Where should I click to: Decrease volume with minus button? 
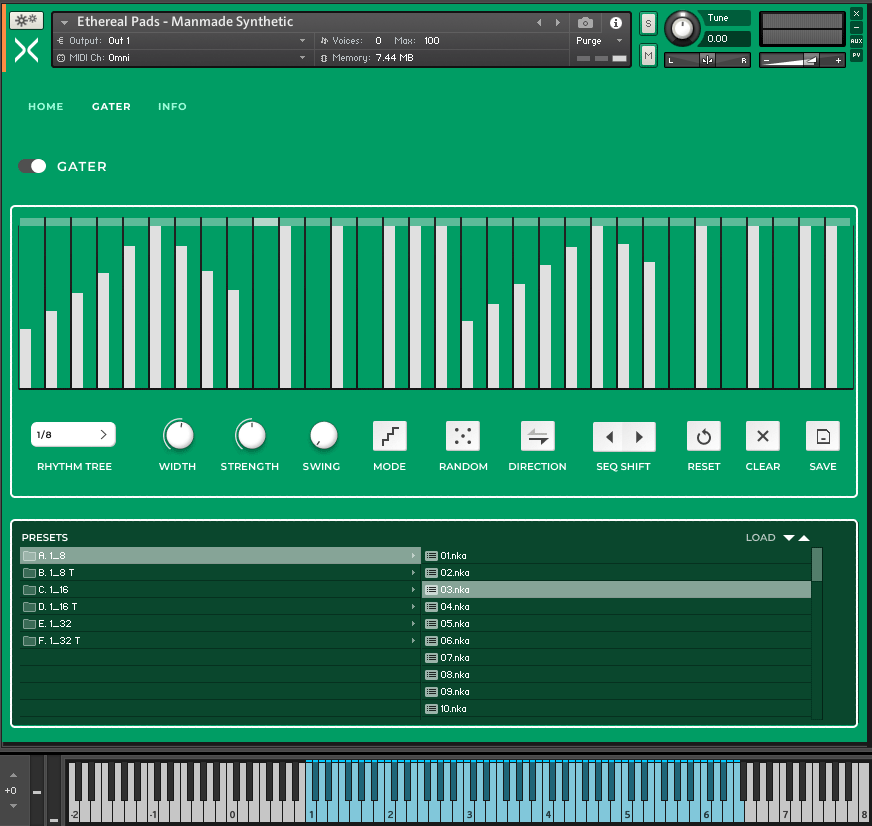point(766,60)
